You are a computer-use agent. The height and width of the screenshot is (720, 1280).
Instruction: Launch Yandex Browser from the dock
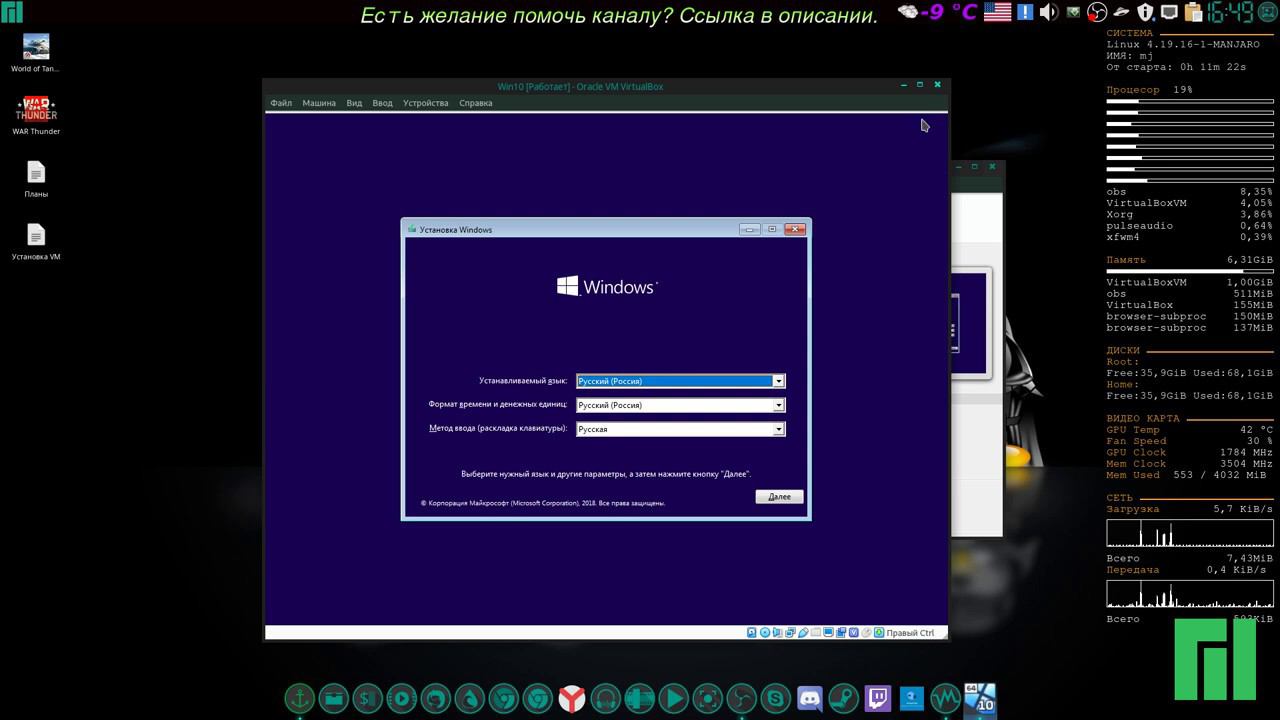pos(572,697)
